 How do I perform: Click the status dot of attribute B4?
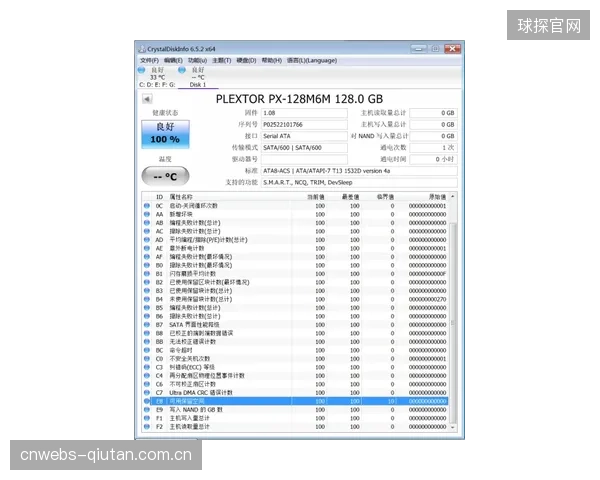(147, 299)
